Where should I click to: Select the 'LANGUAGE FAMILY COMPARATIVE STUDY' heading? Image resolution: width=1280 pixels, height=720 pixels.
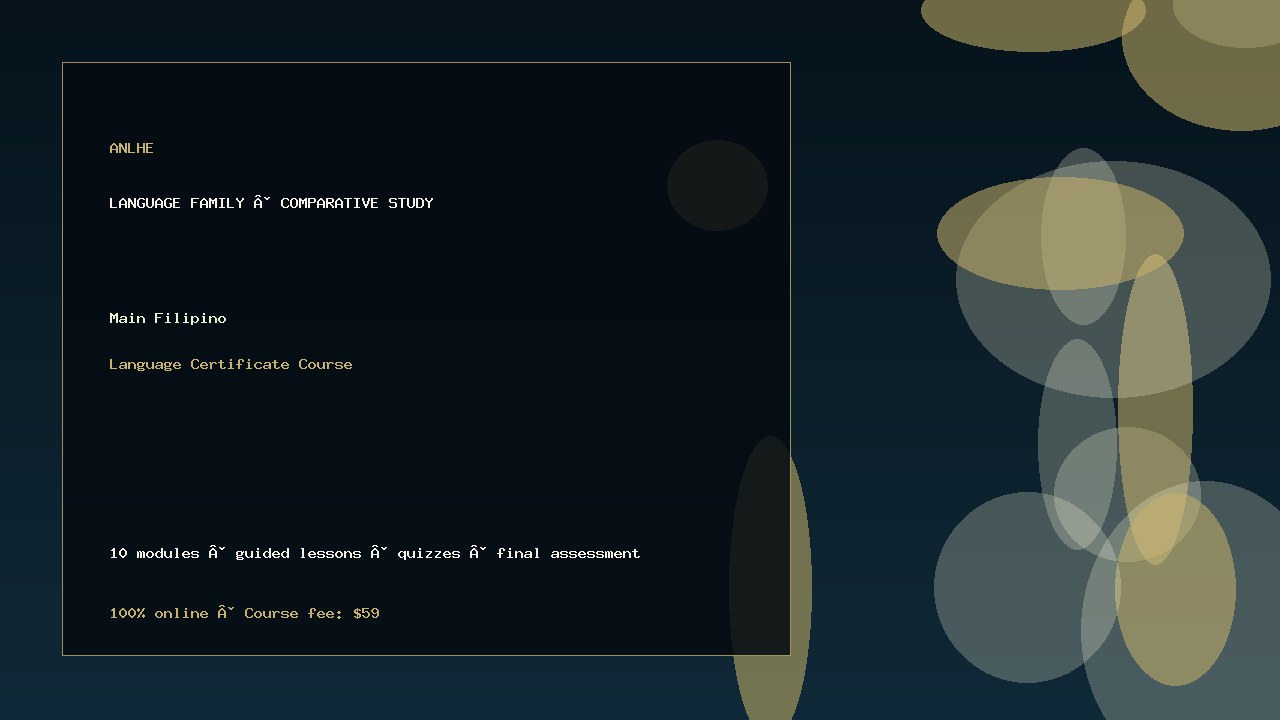pyautogui.click(x=271, y=203)
